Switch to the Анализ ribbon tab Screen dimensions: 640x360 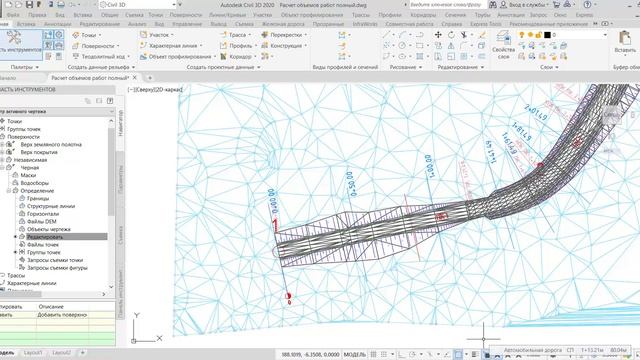pos(137,24)
